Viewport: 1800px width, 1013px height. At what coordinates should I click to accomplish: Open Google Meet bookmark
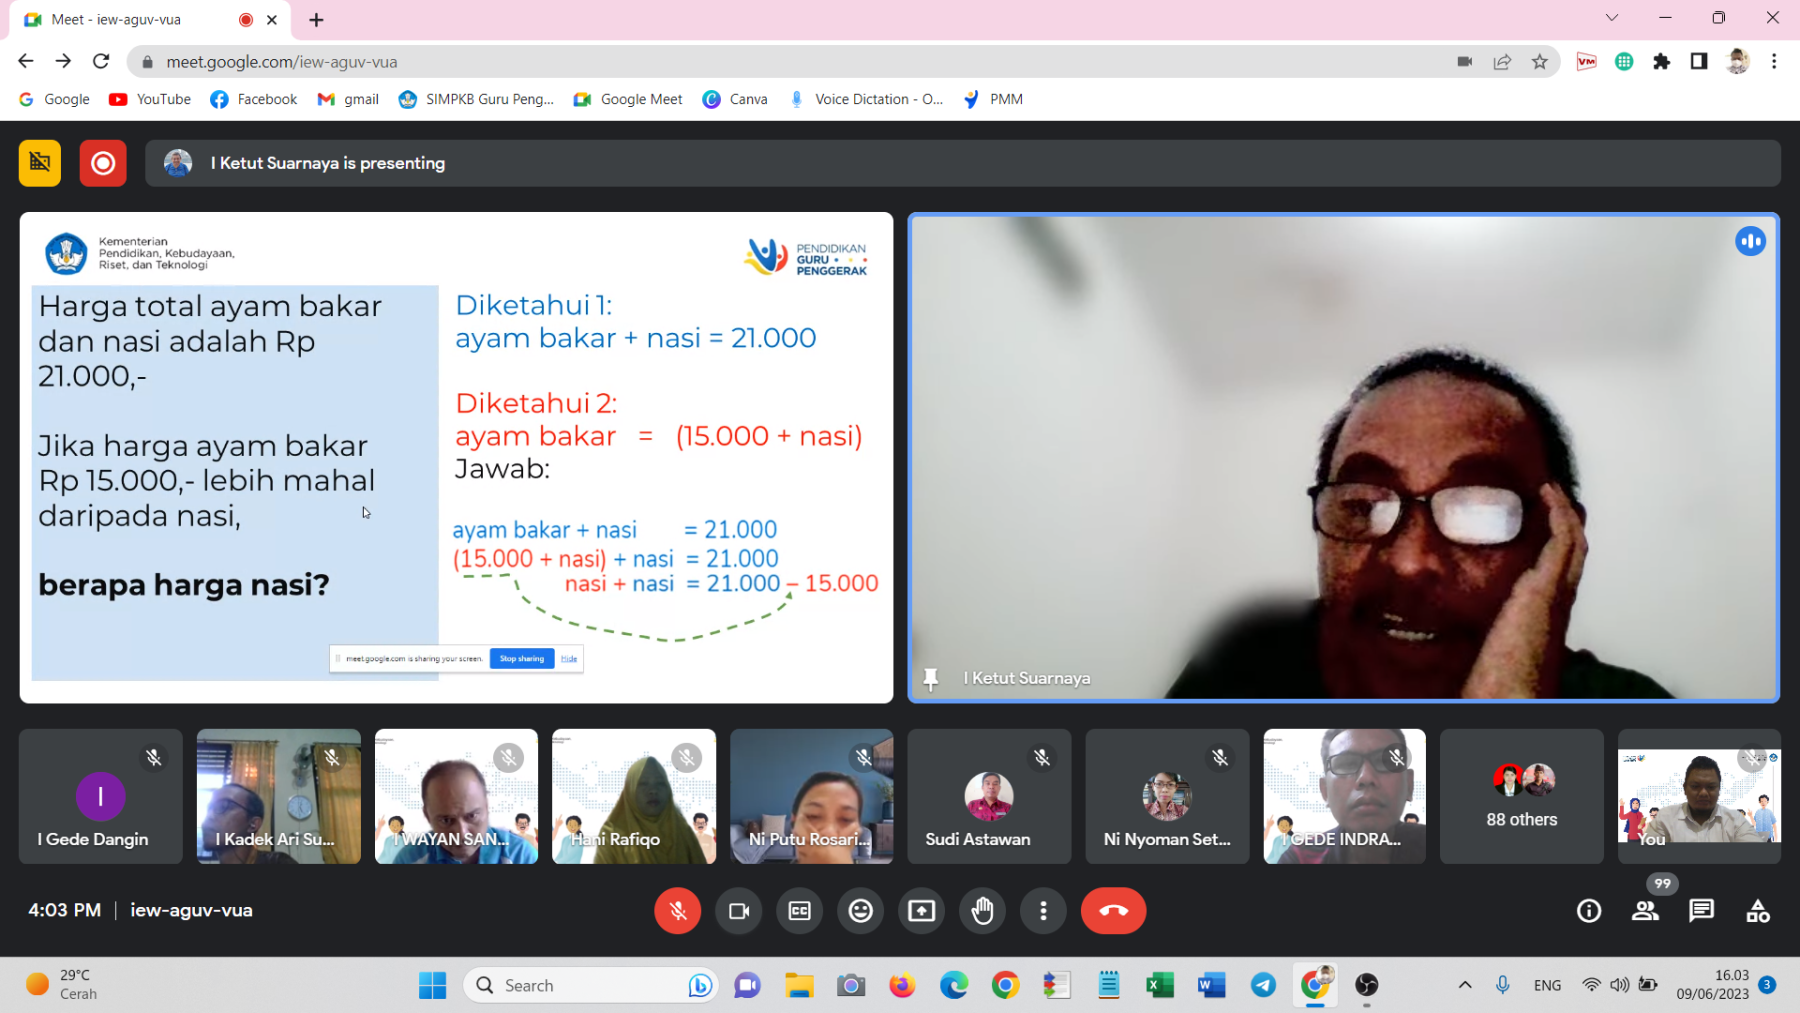click(628, 99)
